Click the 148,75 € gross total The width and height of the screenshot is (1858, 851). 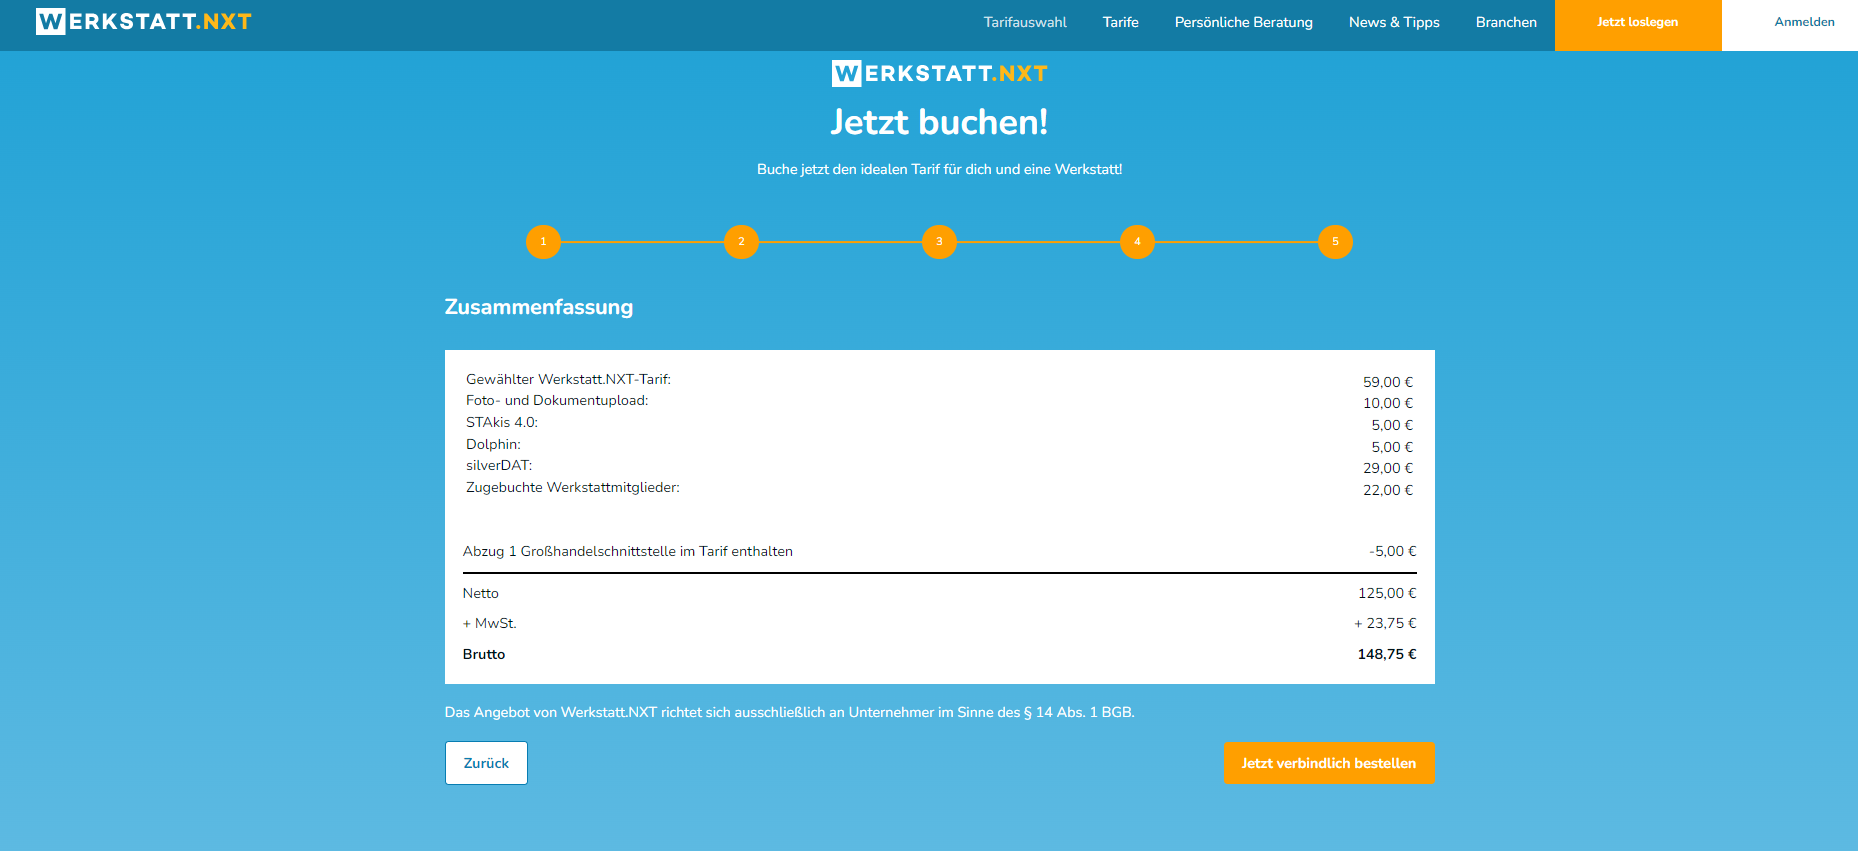pos(1387,654)
